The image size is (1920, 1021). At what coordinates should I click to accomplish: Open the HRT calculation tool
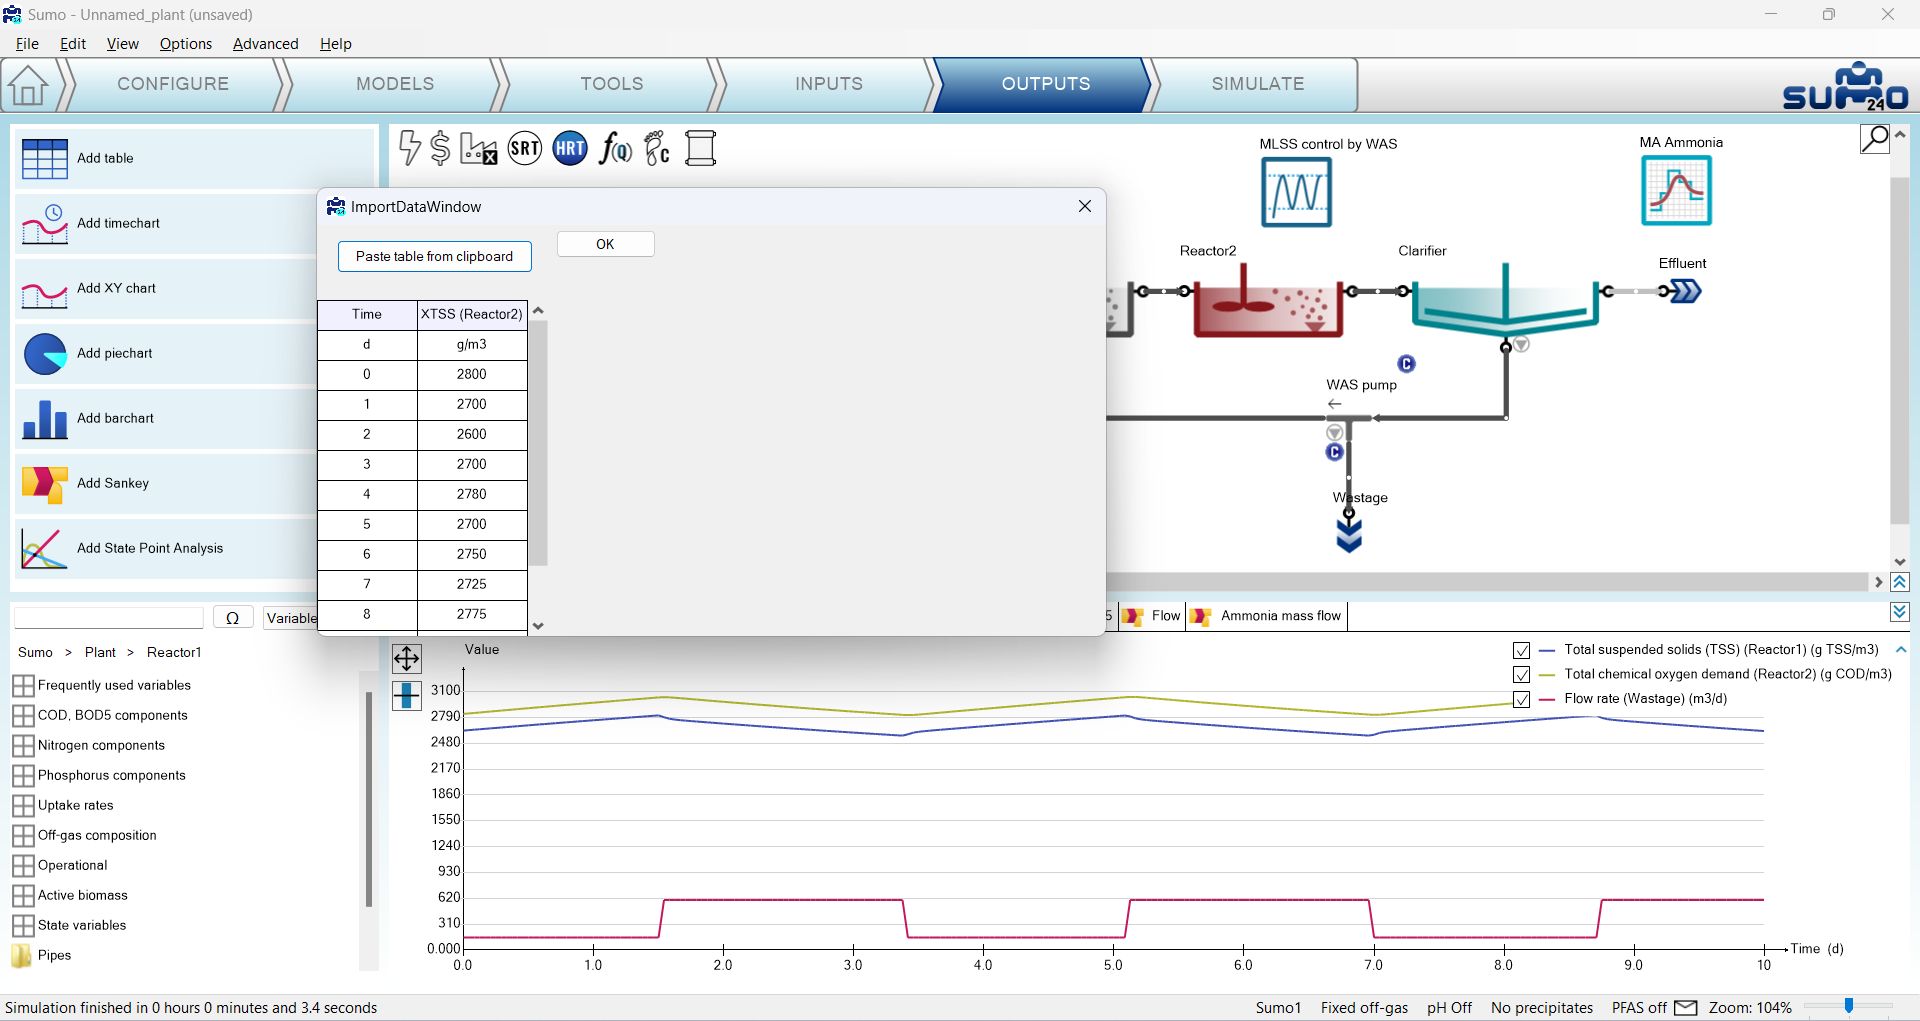[x=570, y=149]
